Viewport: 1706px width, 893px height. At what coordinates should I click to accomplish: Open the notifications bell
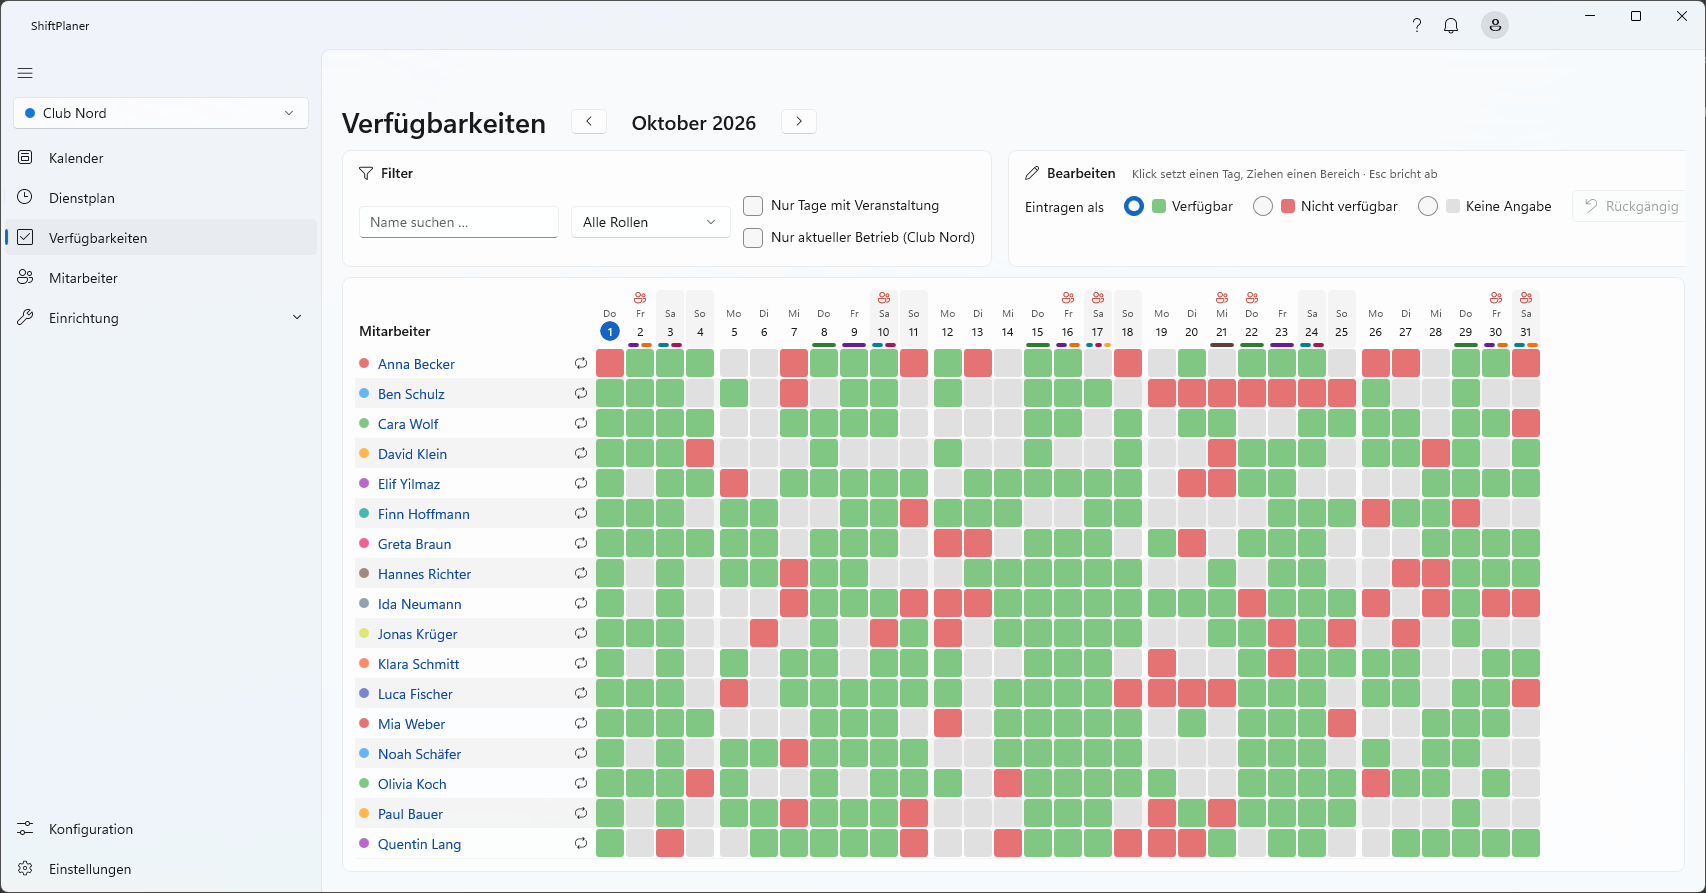tap(1451, 25)
